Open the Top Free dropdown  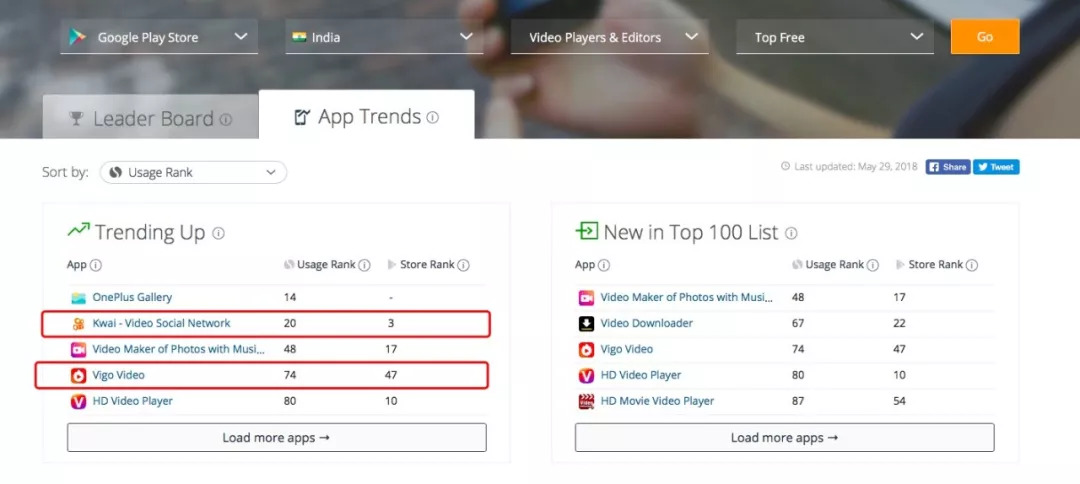click(x=835, y=36)
